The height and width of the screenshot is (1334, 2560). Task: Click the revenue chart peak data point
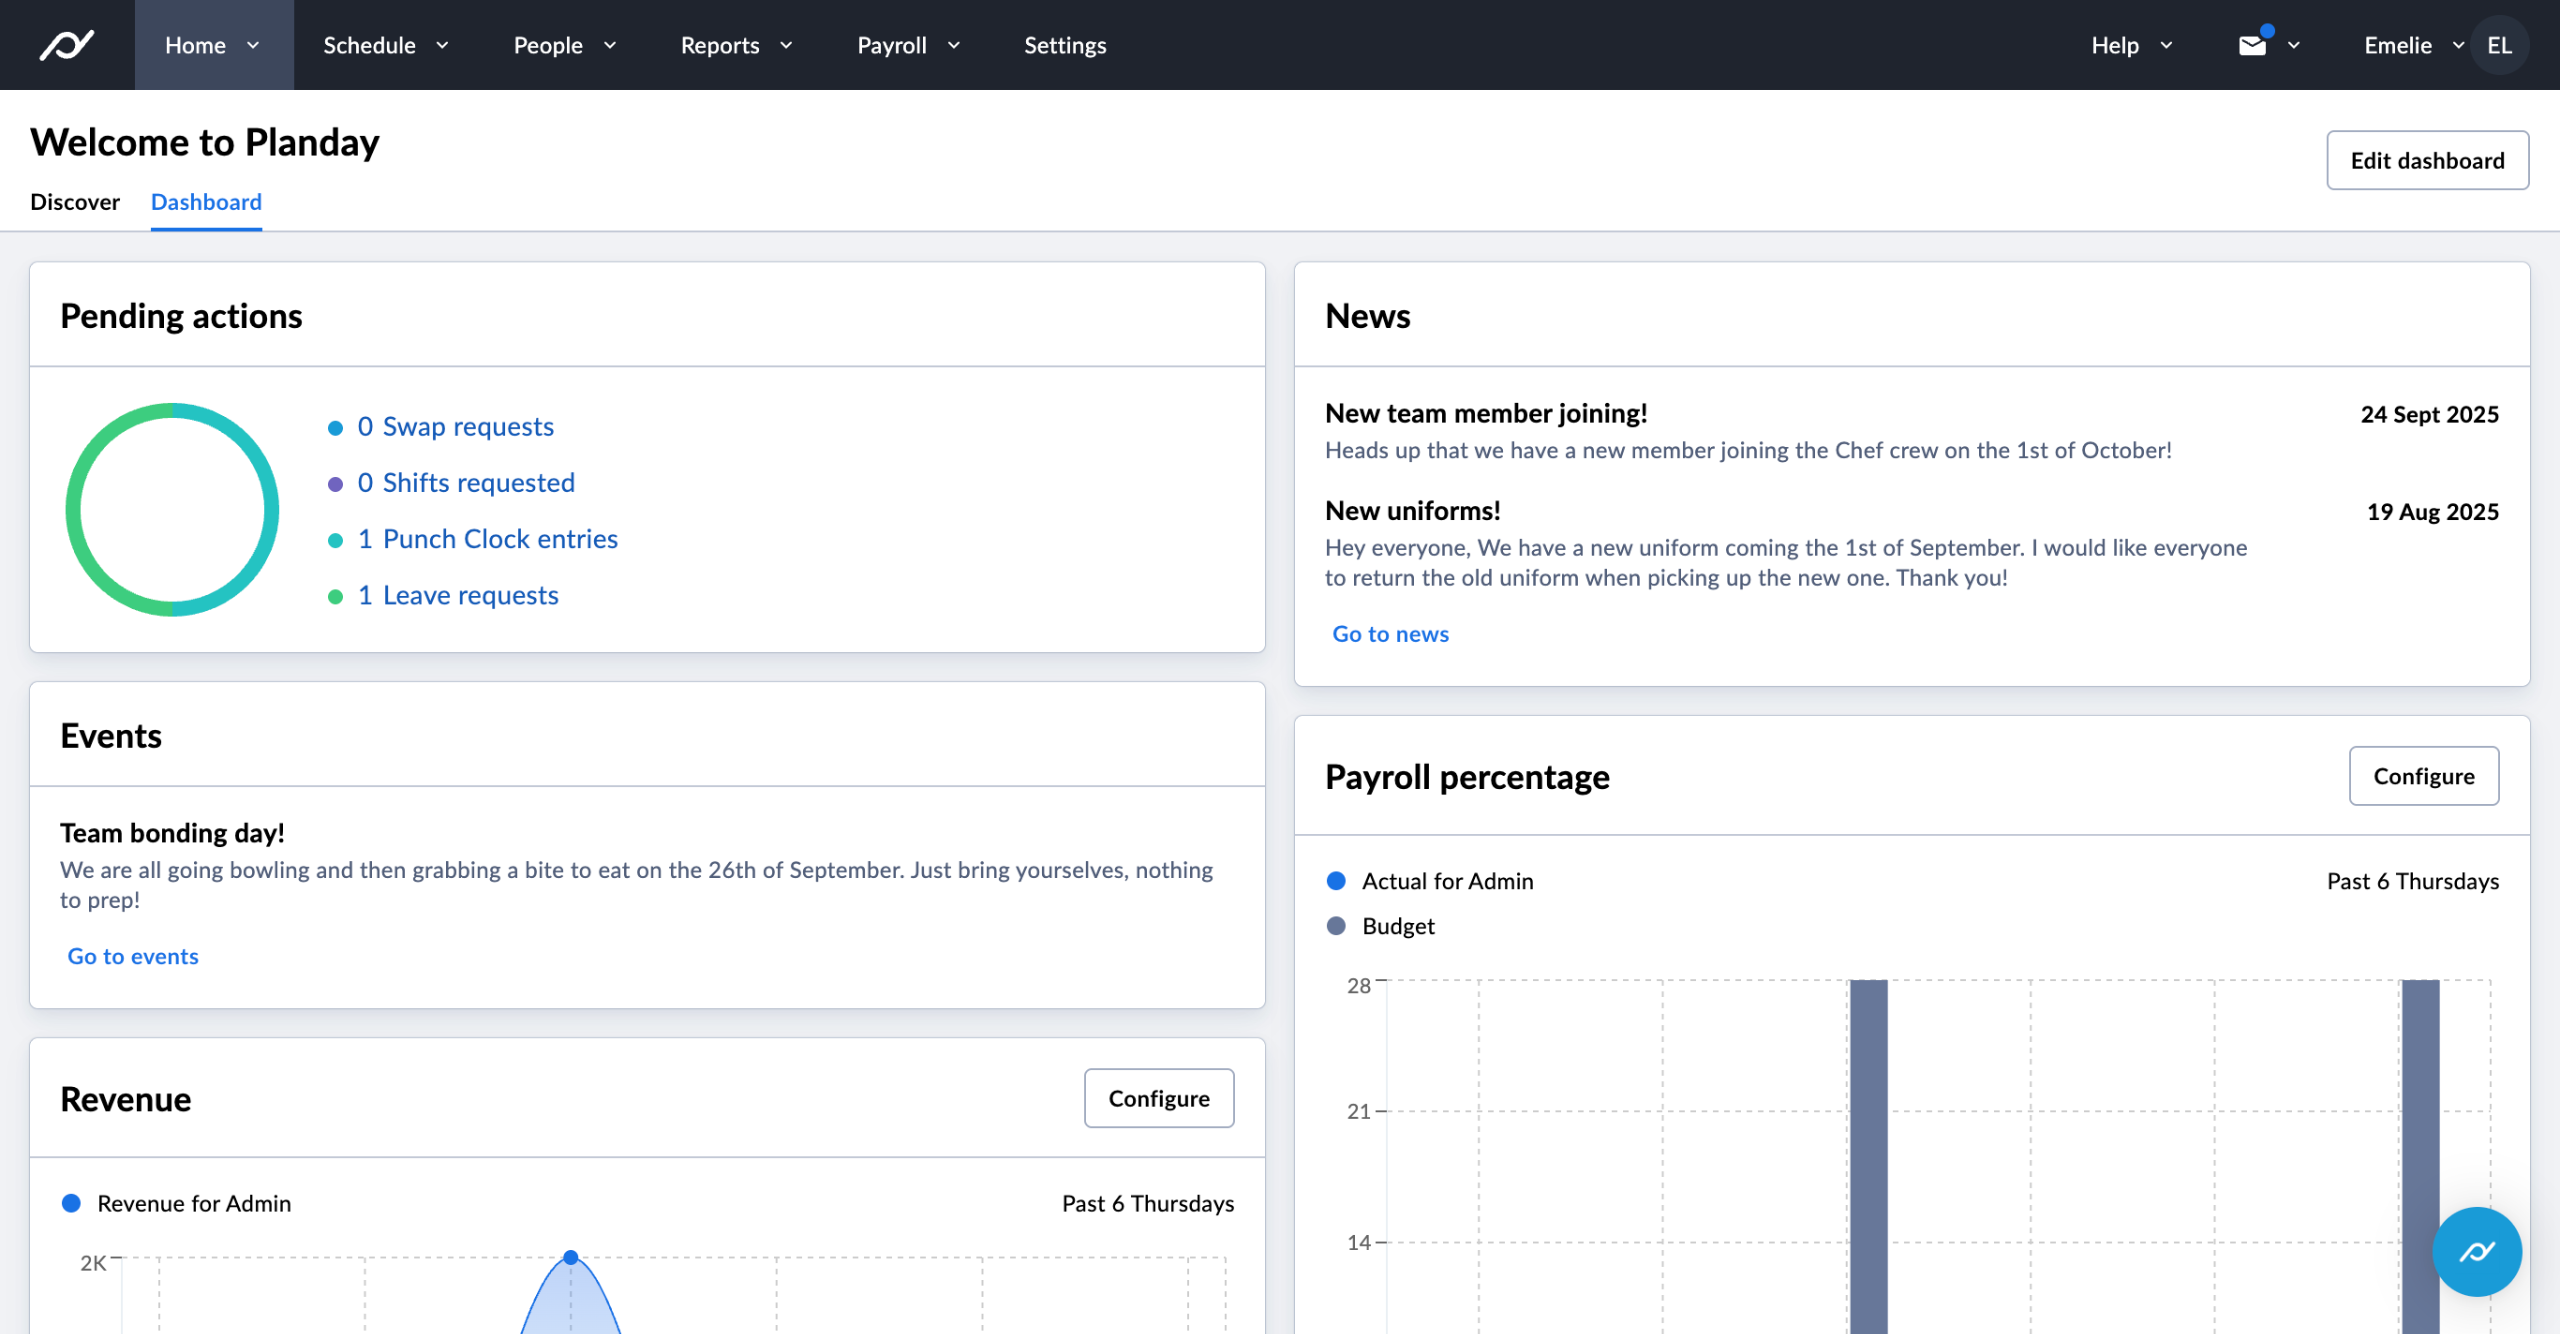tap(570, 1257)
